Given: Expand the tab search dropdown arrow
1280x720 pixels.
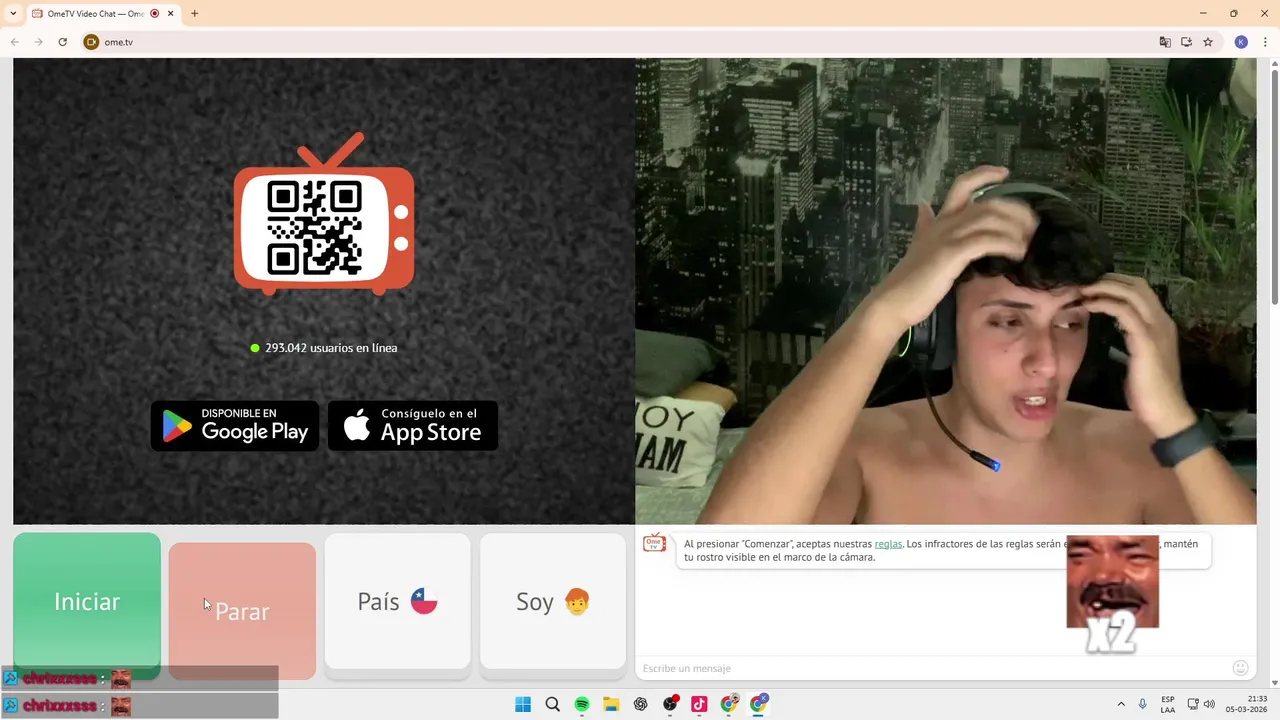Looking at the screenshot, I should [x=13, y=14].
